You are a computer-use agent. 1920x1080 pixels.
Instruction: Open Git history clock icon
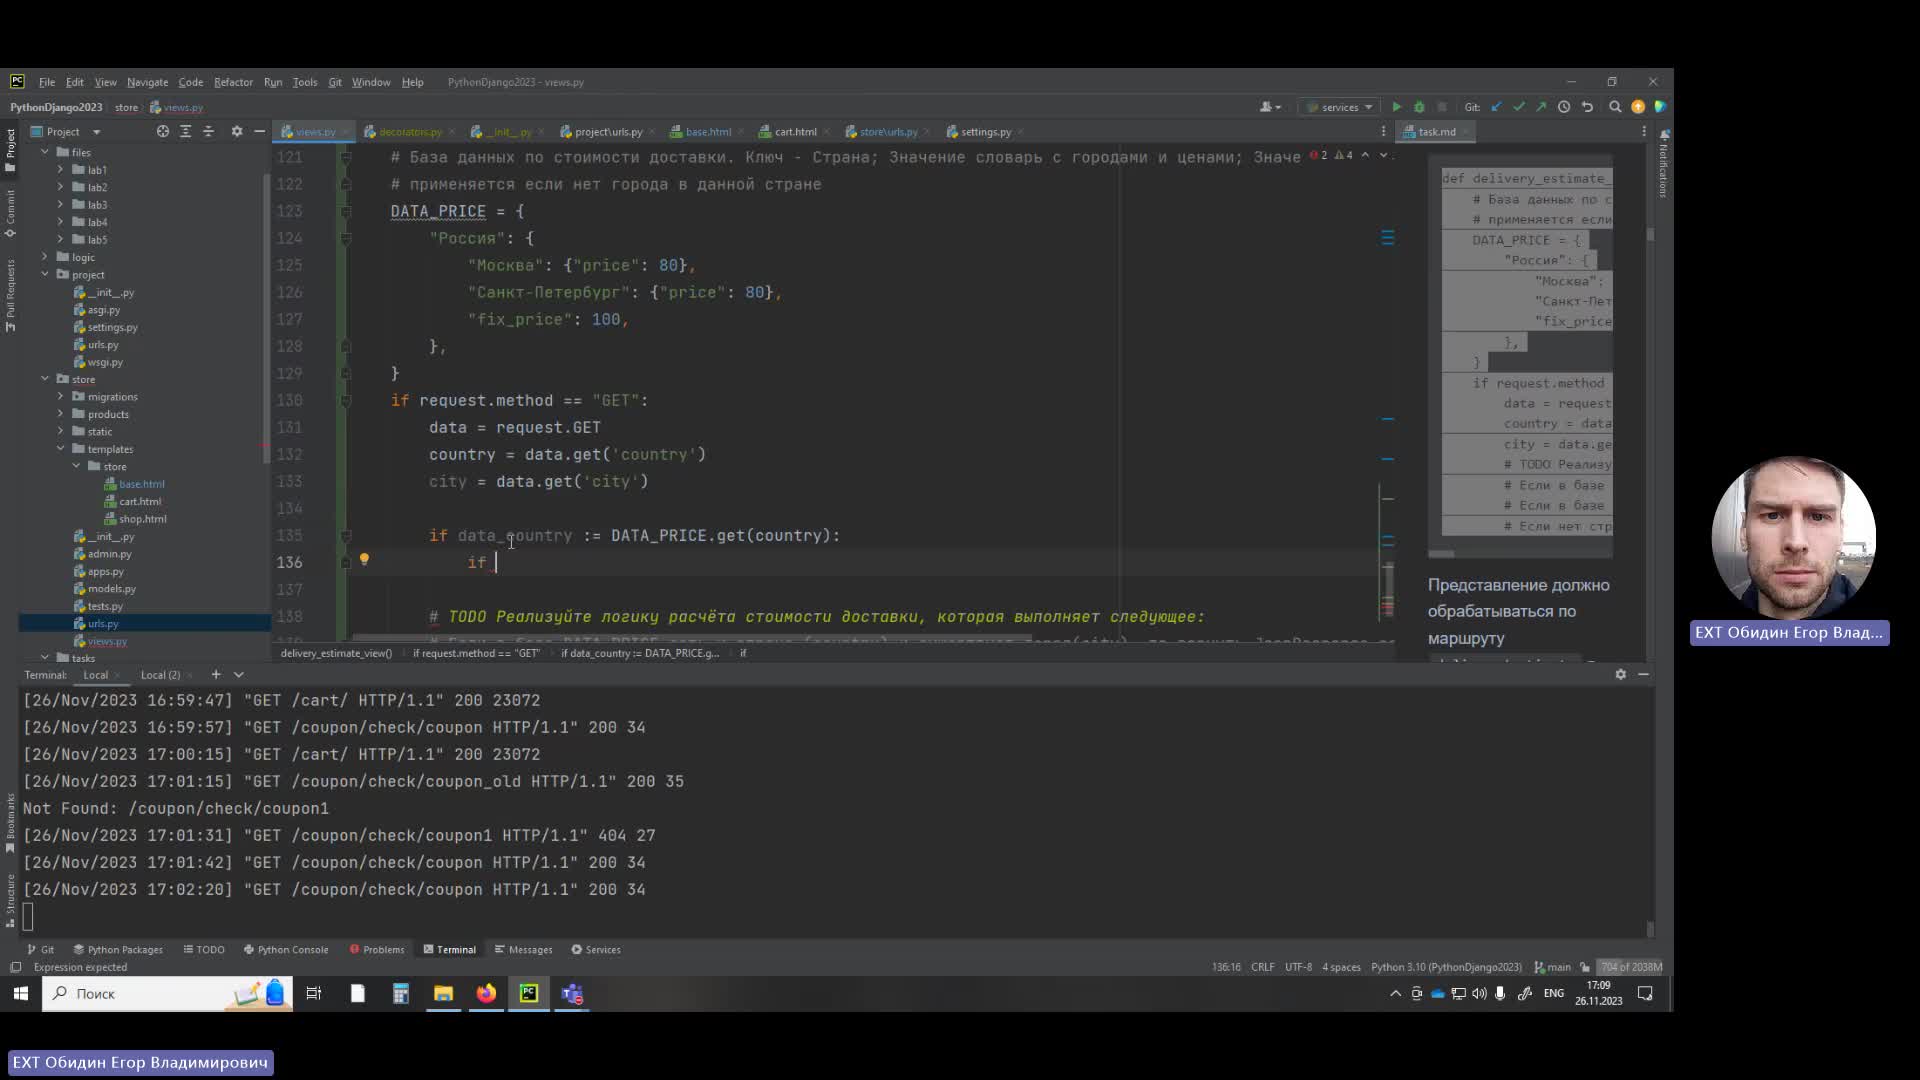pos(1564,107)
